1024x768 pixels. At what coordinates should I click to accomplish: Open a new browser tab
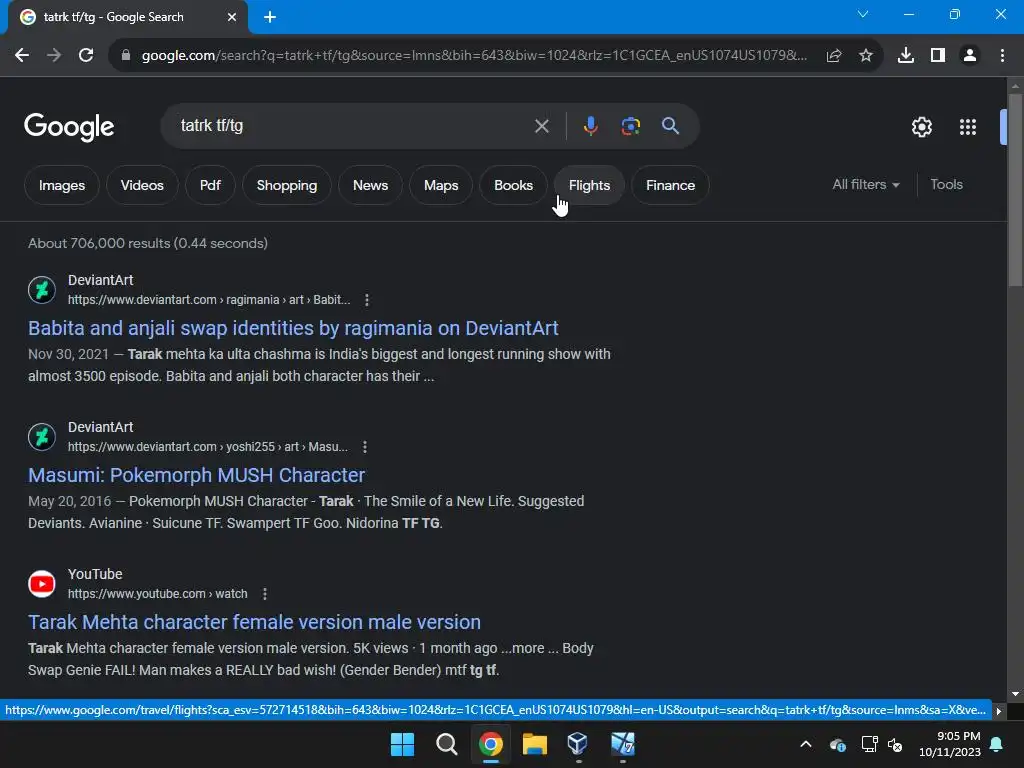(x=270, y=17)
